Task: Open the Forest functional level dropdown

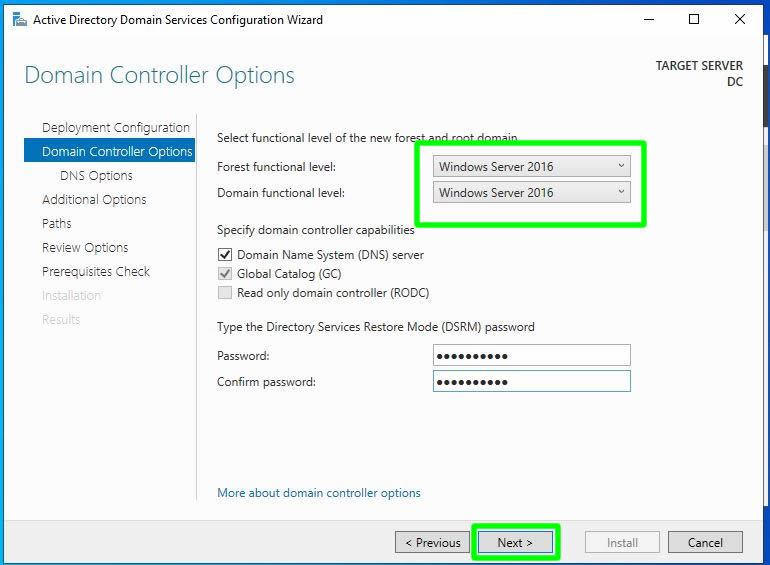Action: [532, 166]
